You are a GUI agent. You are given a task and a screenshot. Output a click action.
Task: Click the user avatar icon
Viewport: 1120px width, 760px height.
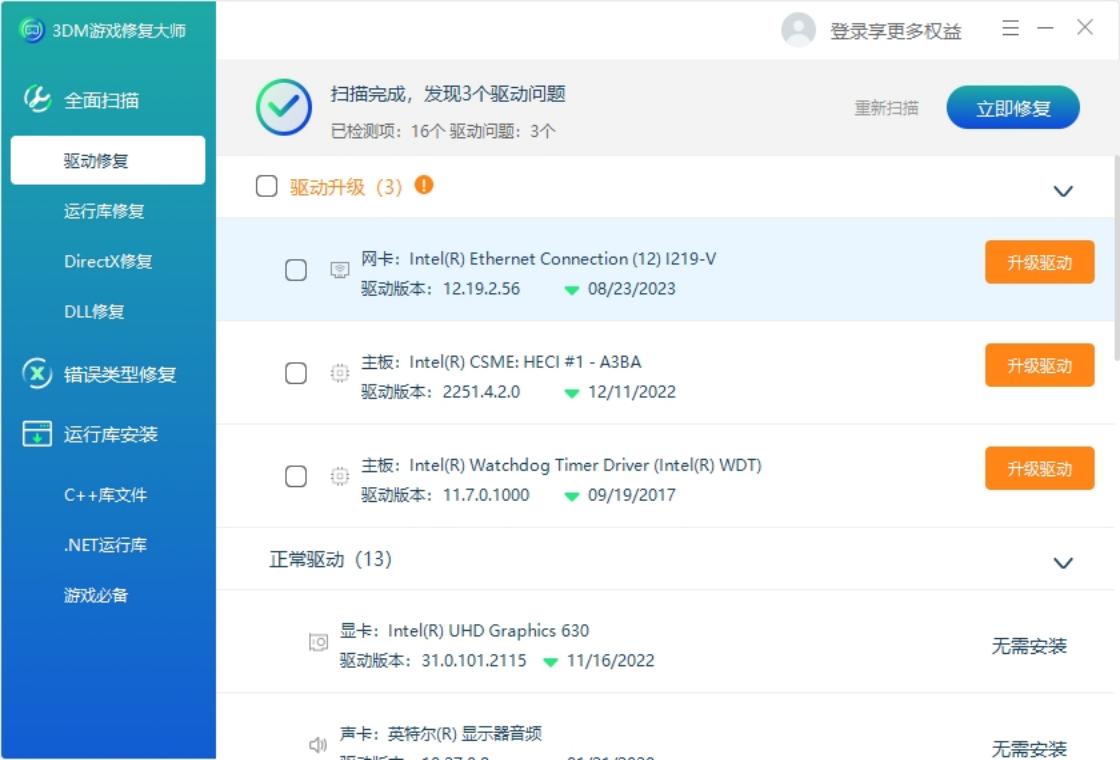point(799,30)
